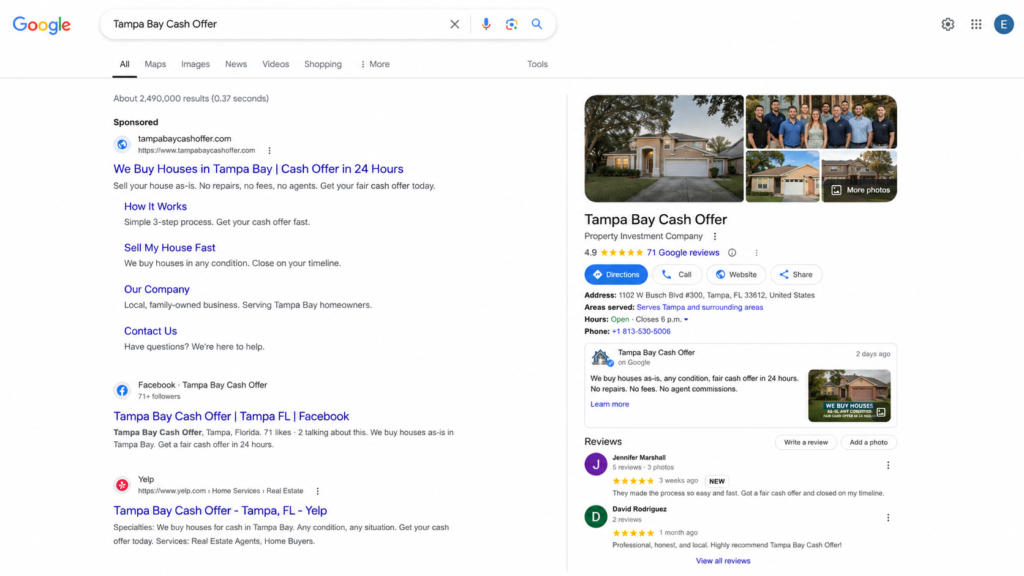Switch to the News tab

(236, 64)
